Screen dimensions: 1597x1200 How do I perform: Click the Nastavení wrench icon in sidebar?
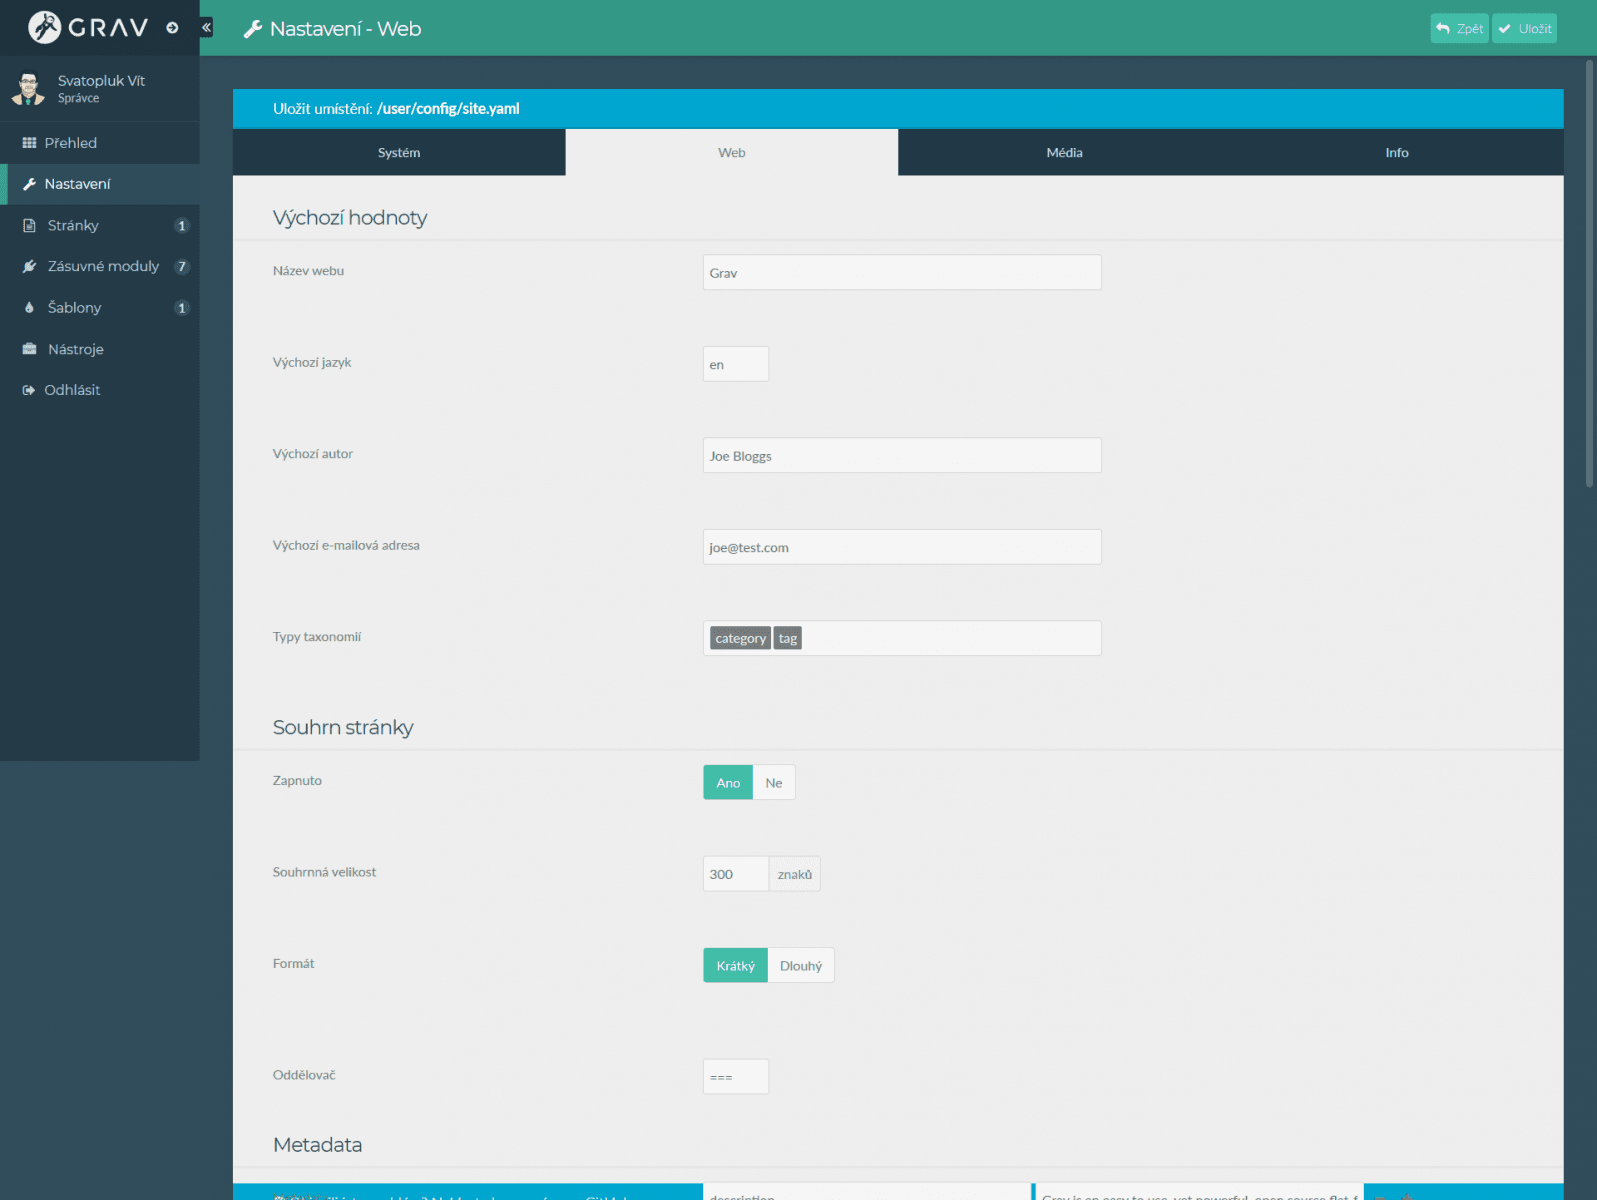pos(29,184)
